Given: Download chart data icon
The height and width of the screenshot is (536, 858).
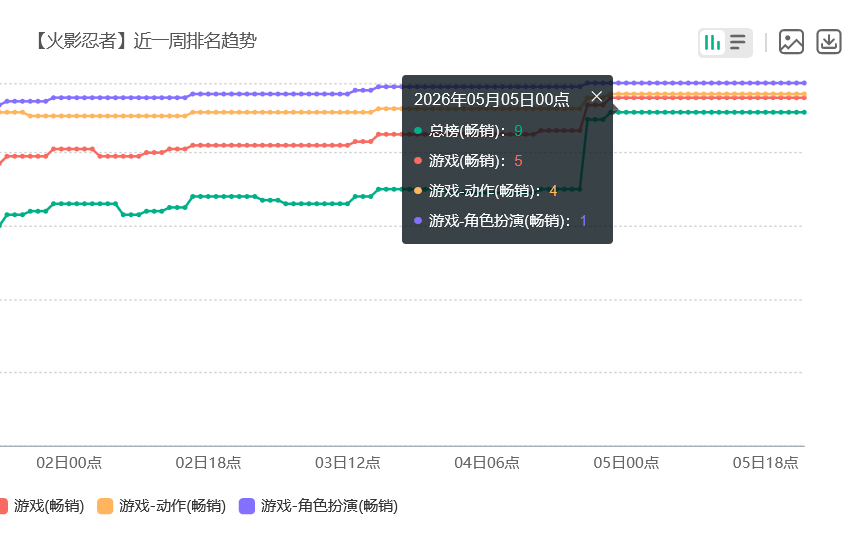Looking at the screenshot, I should (x=829, y=42).
